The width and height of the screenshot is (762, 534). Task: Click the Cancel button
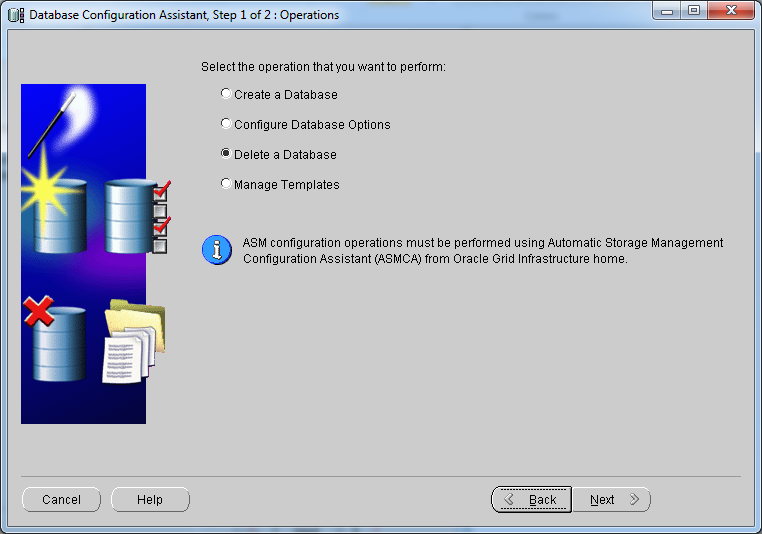pyautogui.click(x=61, y=500)
